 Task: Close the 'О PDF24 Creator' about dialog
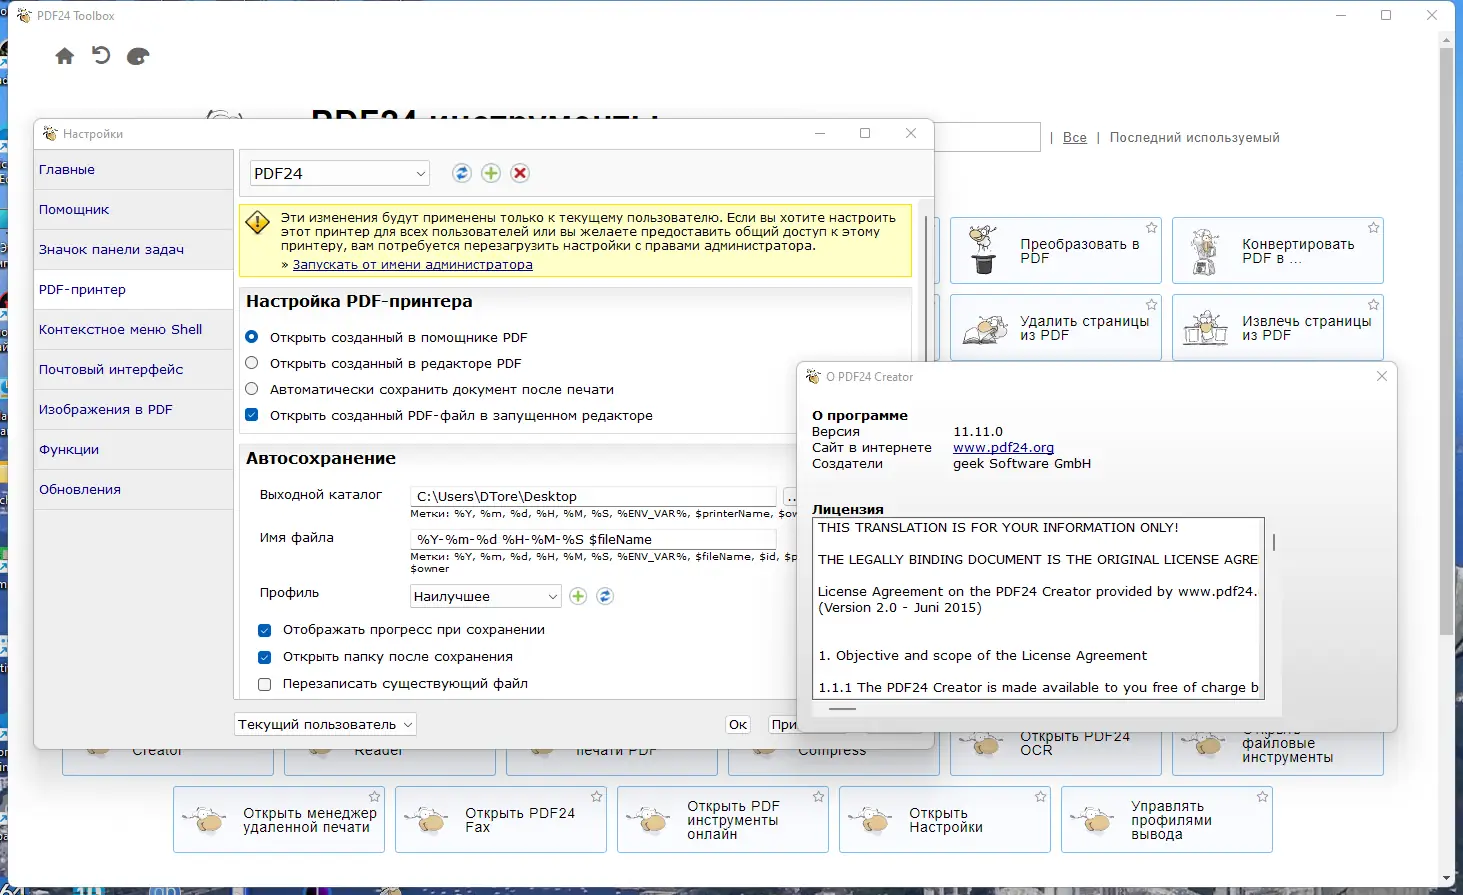[1381, 376]
